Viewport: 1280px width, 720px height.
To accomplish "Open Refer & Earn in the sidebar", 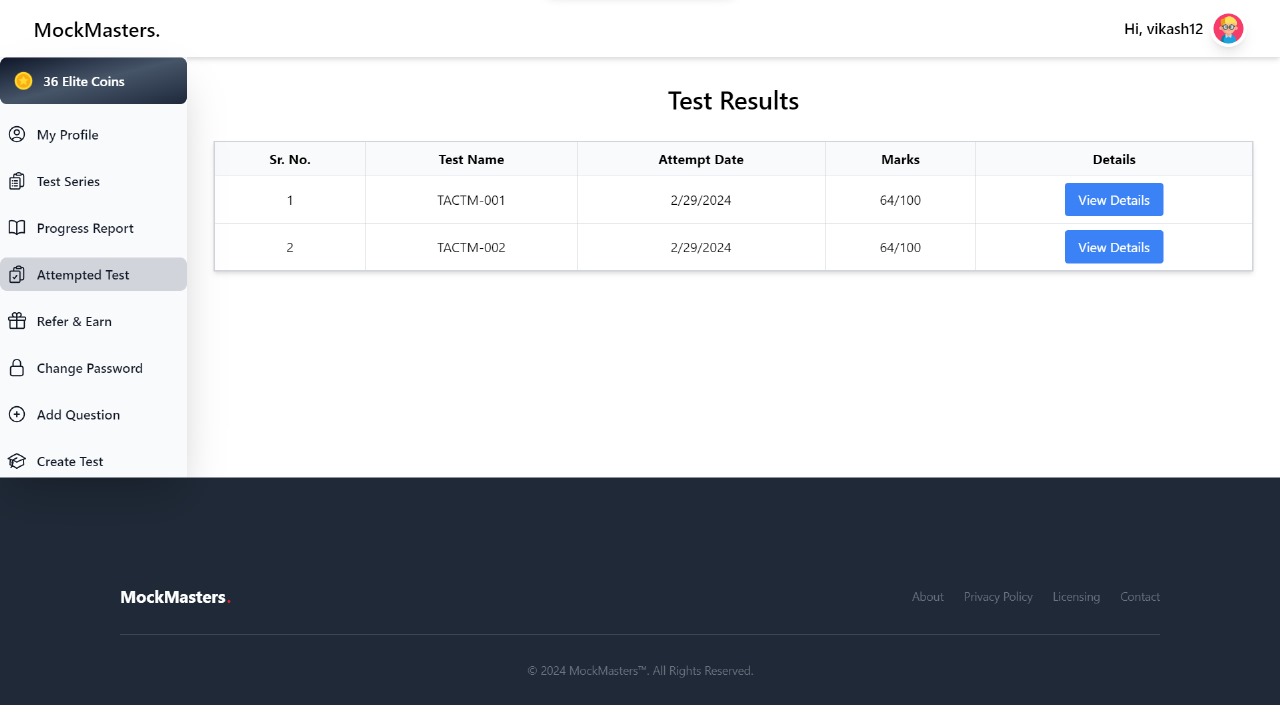I will 93,321.
